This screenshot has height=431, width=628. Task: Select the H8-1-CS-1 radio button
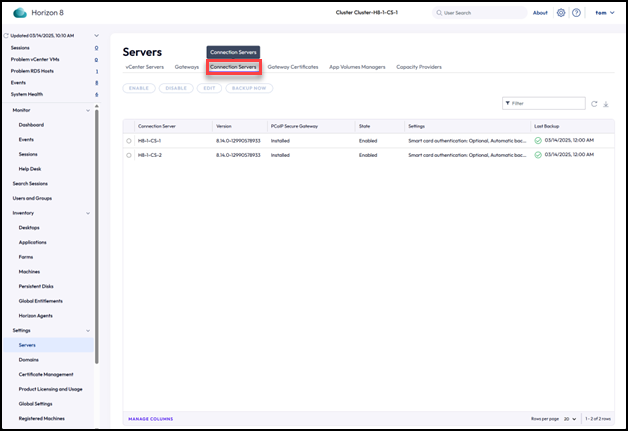pyautogui.click(x=129, y=141)
